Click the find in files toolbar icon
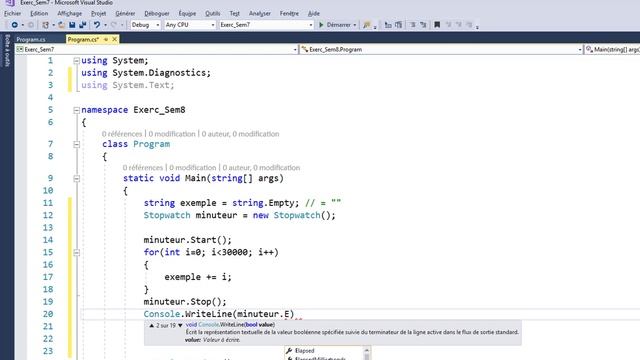 pos(367,25)
